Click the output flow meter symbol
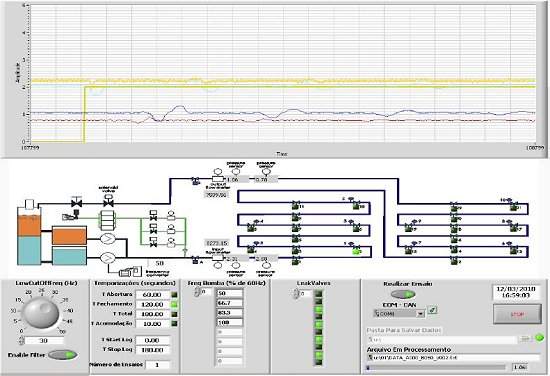This screenshot has height=376, width=550. [x=218, y=179]
